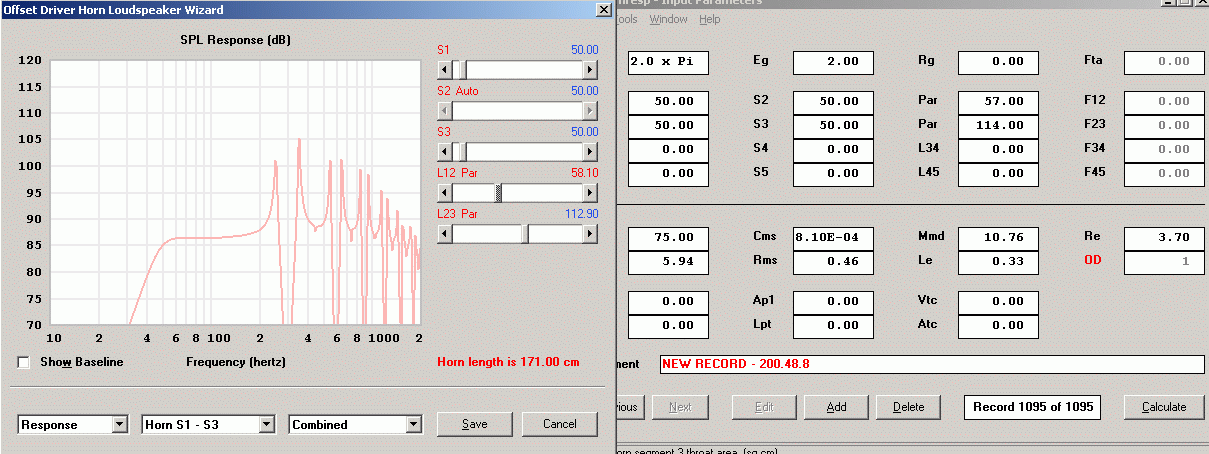1209x454 pixels.
Task: Click the Par field showing 57.00
Action: tap(998, 102)
